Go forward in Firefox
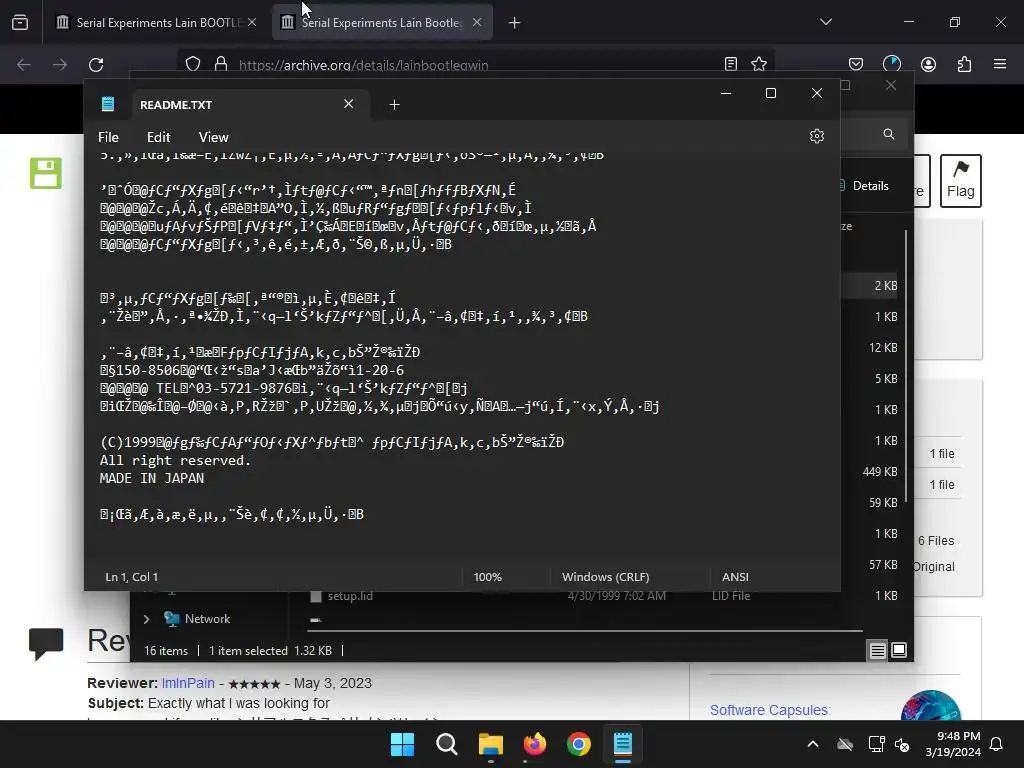 coord(60,65)
